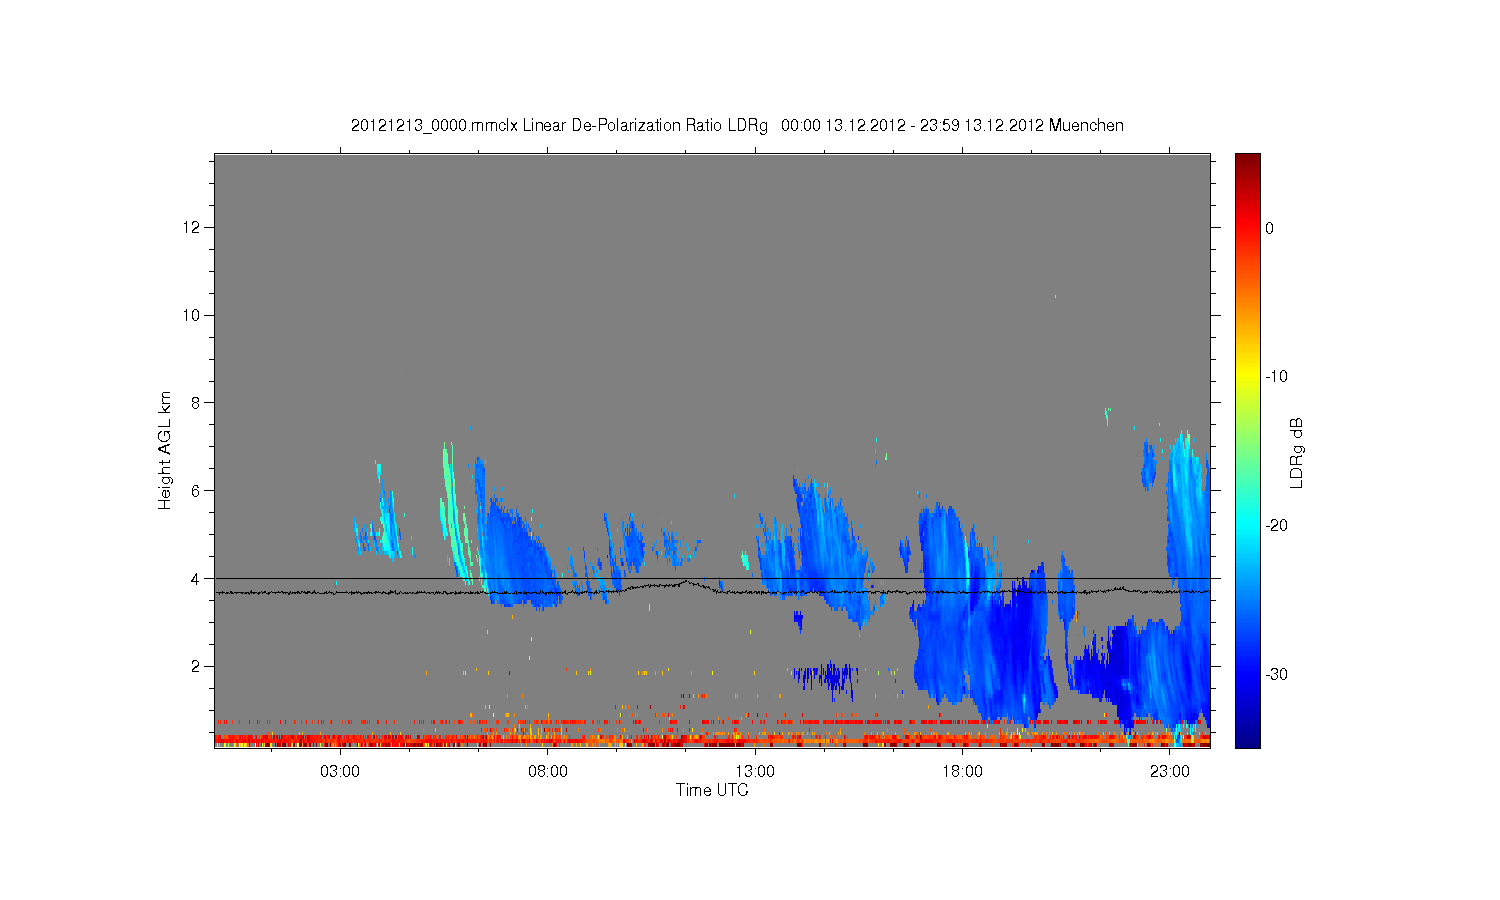Click the yellow band of the colorbar
Screen dimensions: 1500x900
[x=1248, y=377]
